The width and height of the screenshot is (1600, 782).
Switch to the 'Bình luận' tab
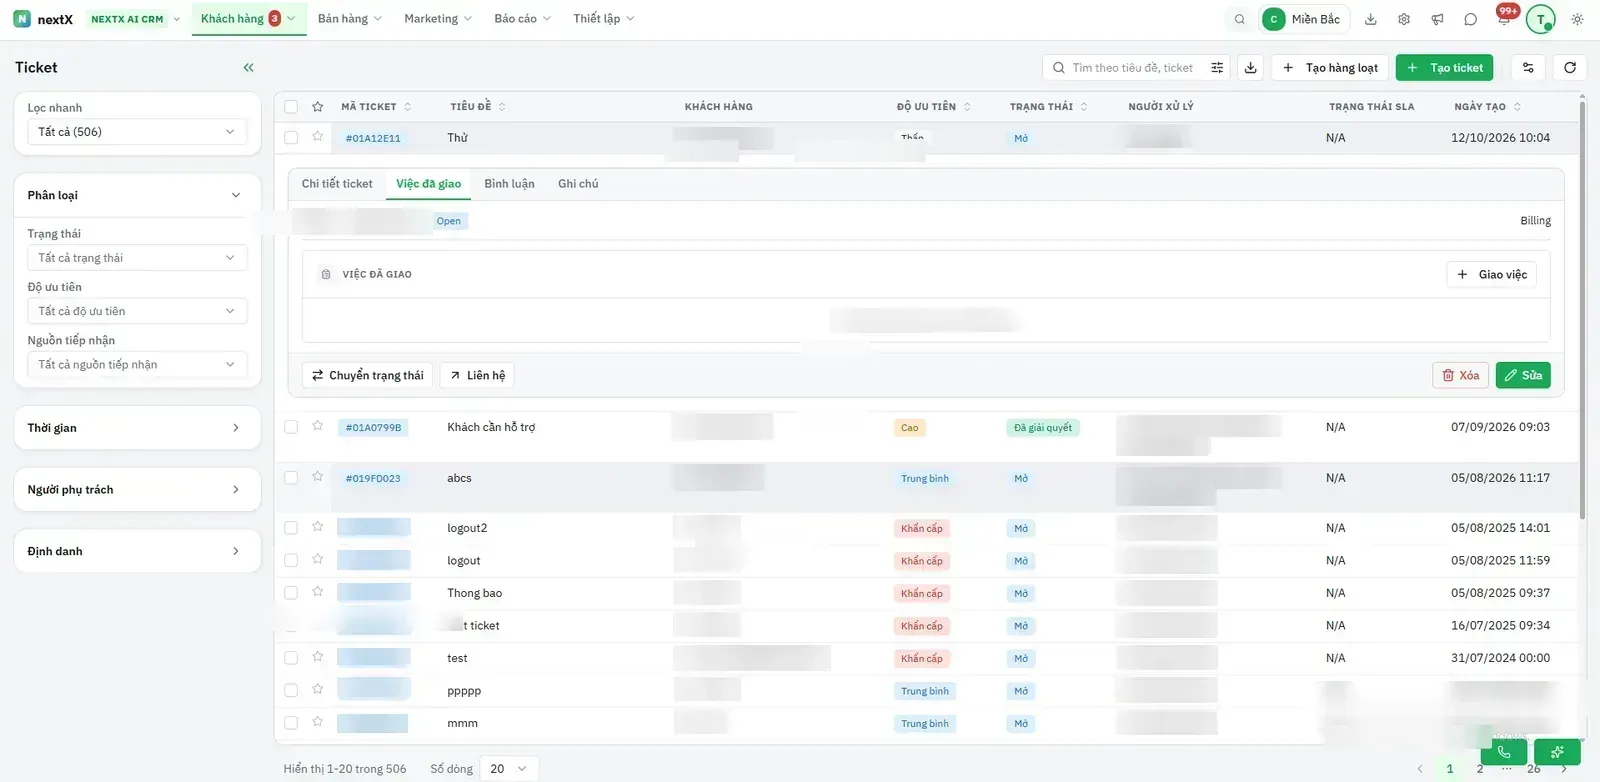coord(509,184)
